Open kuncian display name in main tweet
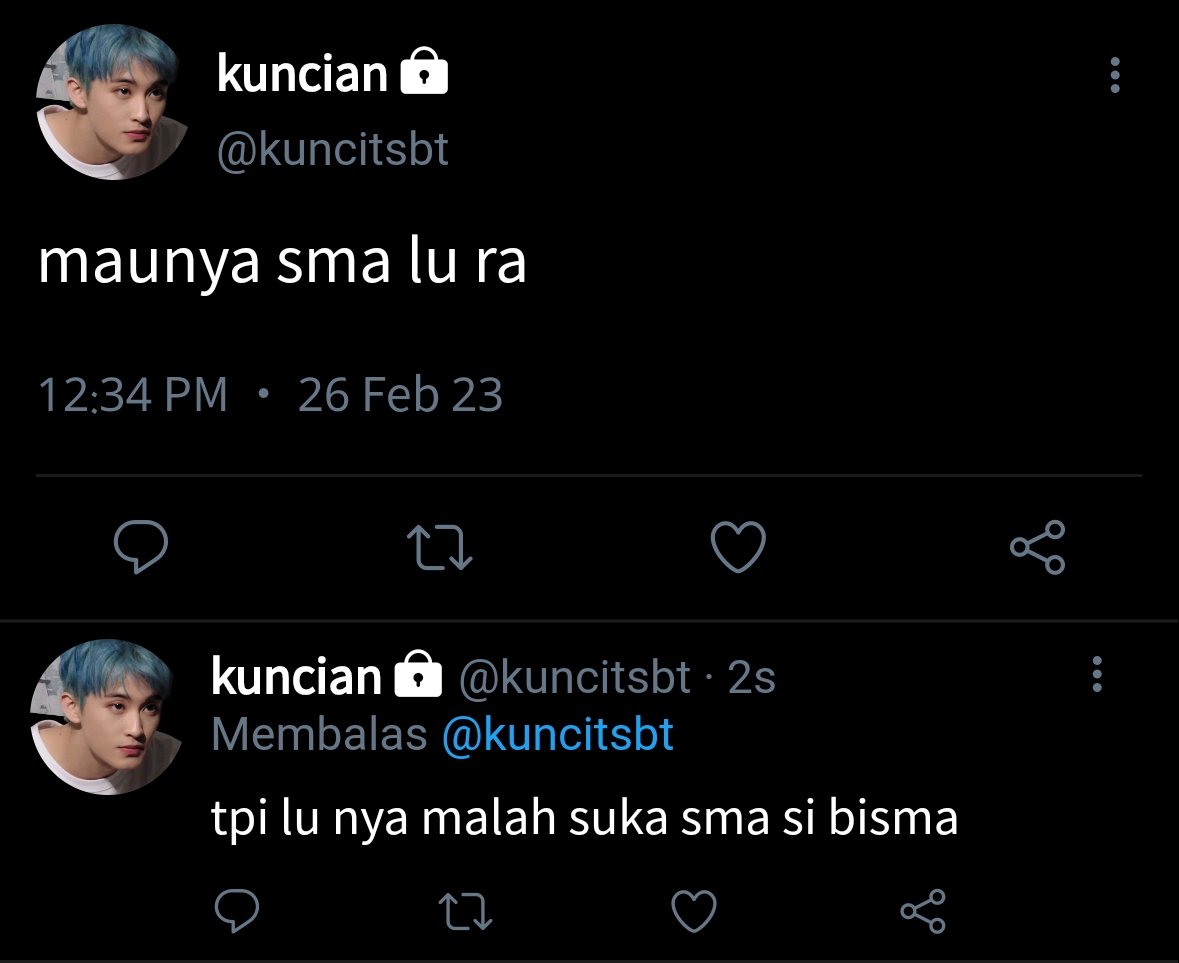 tap(302, 74)
